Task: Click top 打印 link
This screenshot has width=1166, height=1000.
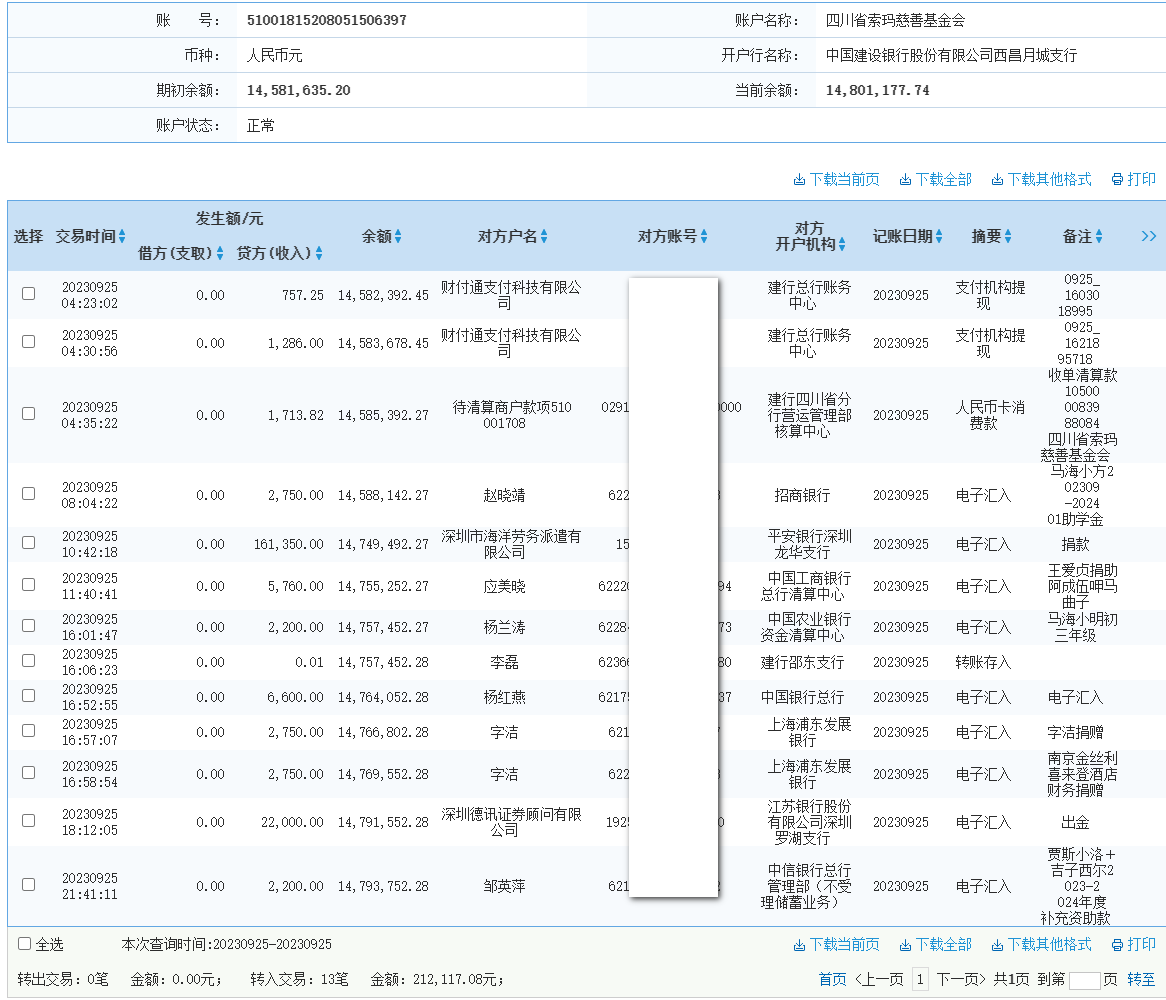Action: (1141, 180)
